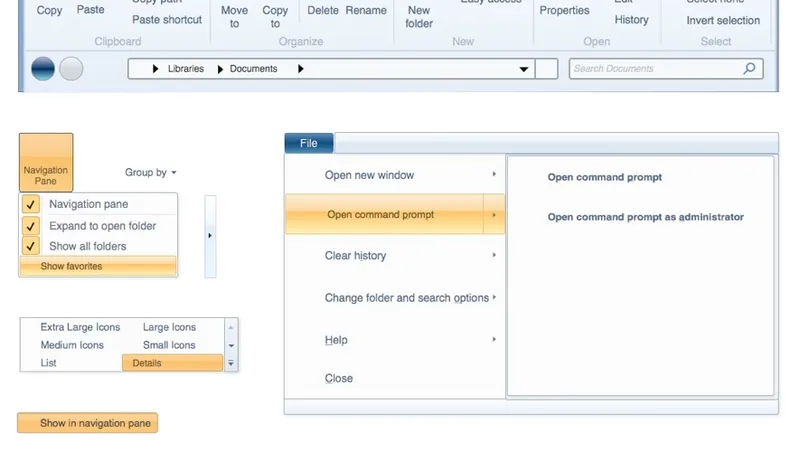Toggle the Show all folders checkbox
The height and width of the screenshot is (450, 800).
tap(31, 246)
